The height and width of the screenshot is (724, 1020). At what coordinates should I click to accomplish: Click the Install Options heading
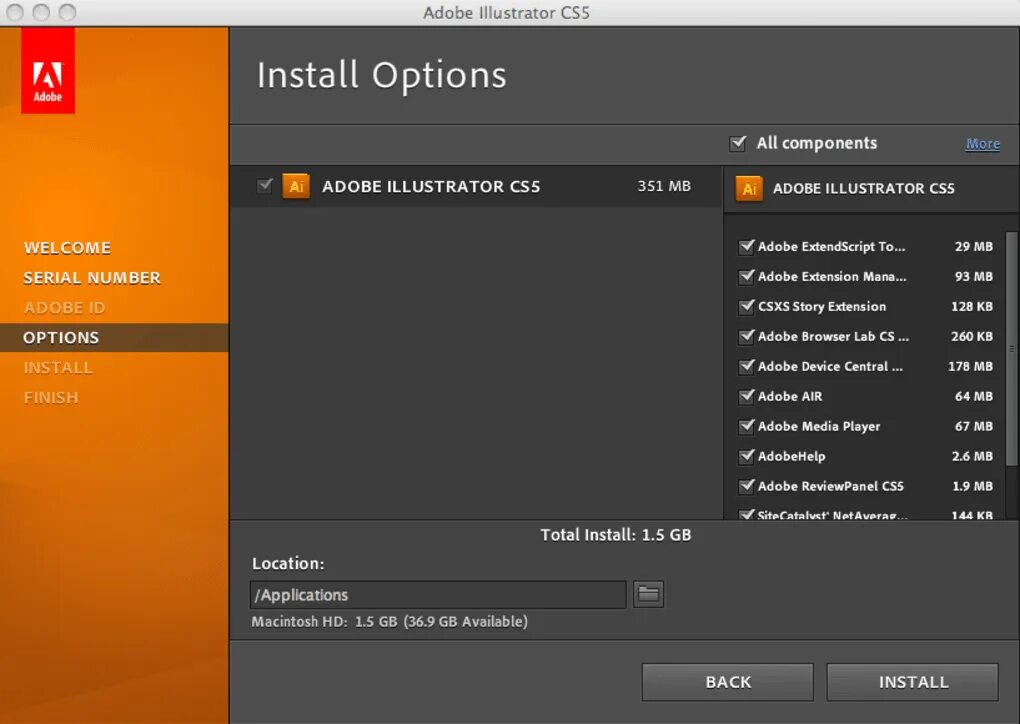pos(382,75)
